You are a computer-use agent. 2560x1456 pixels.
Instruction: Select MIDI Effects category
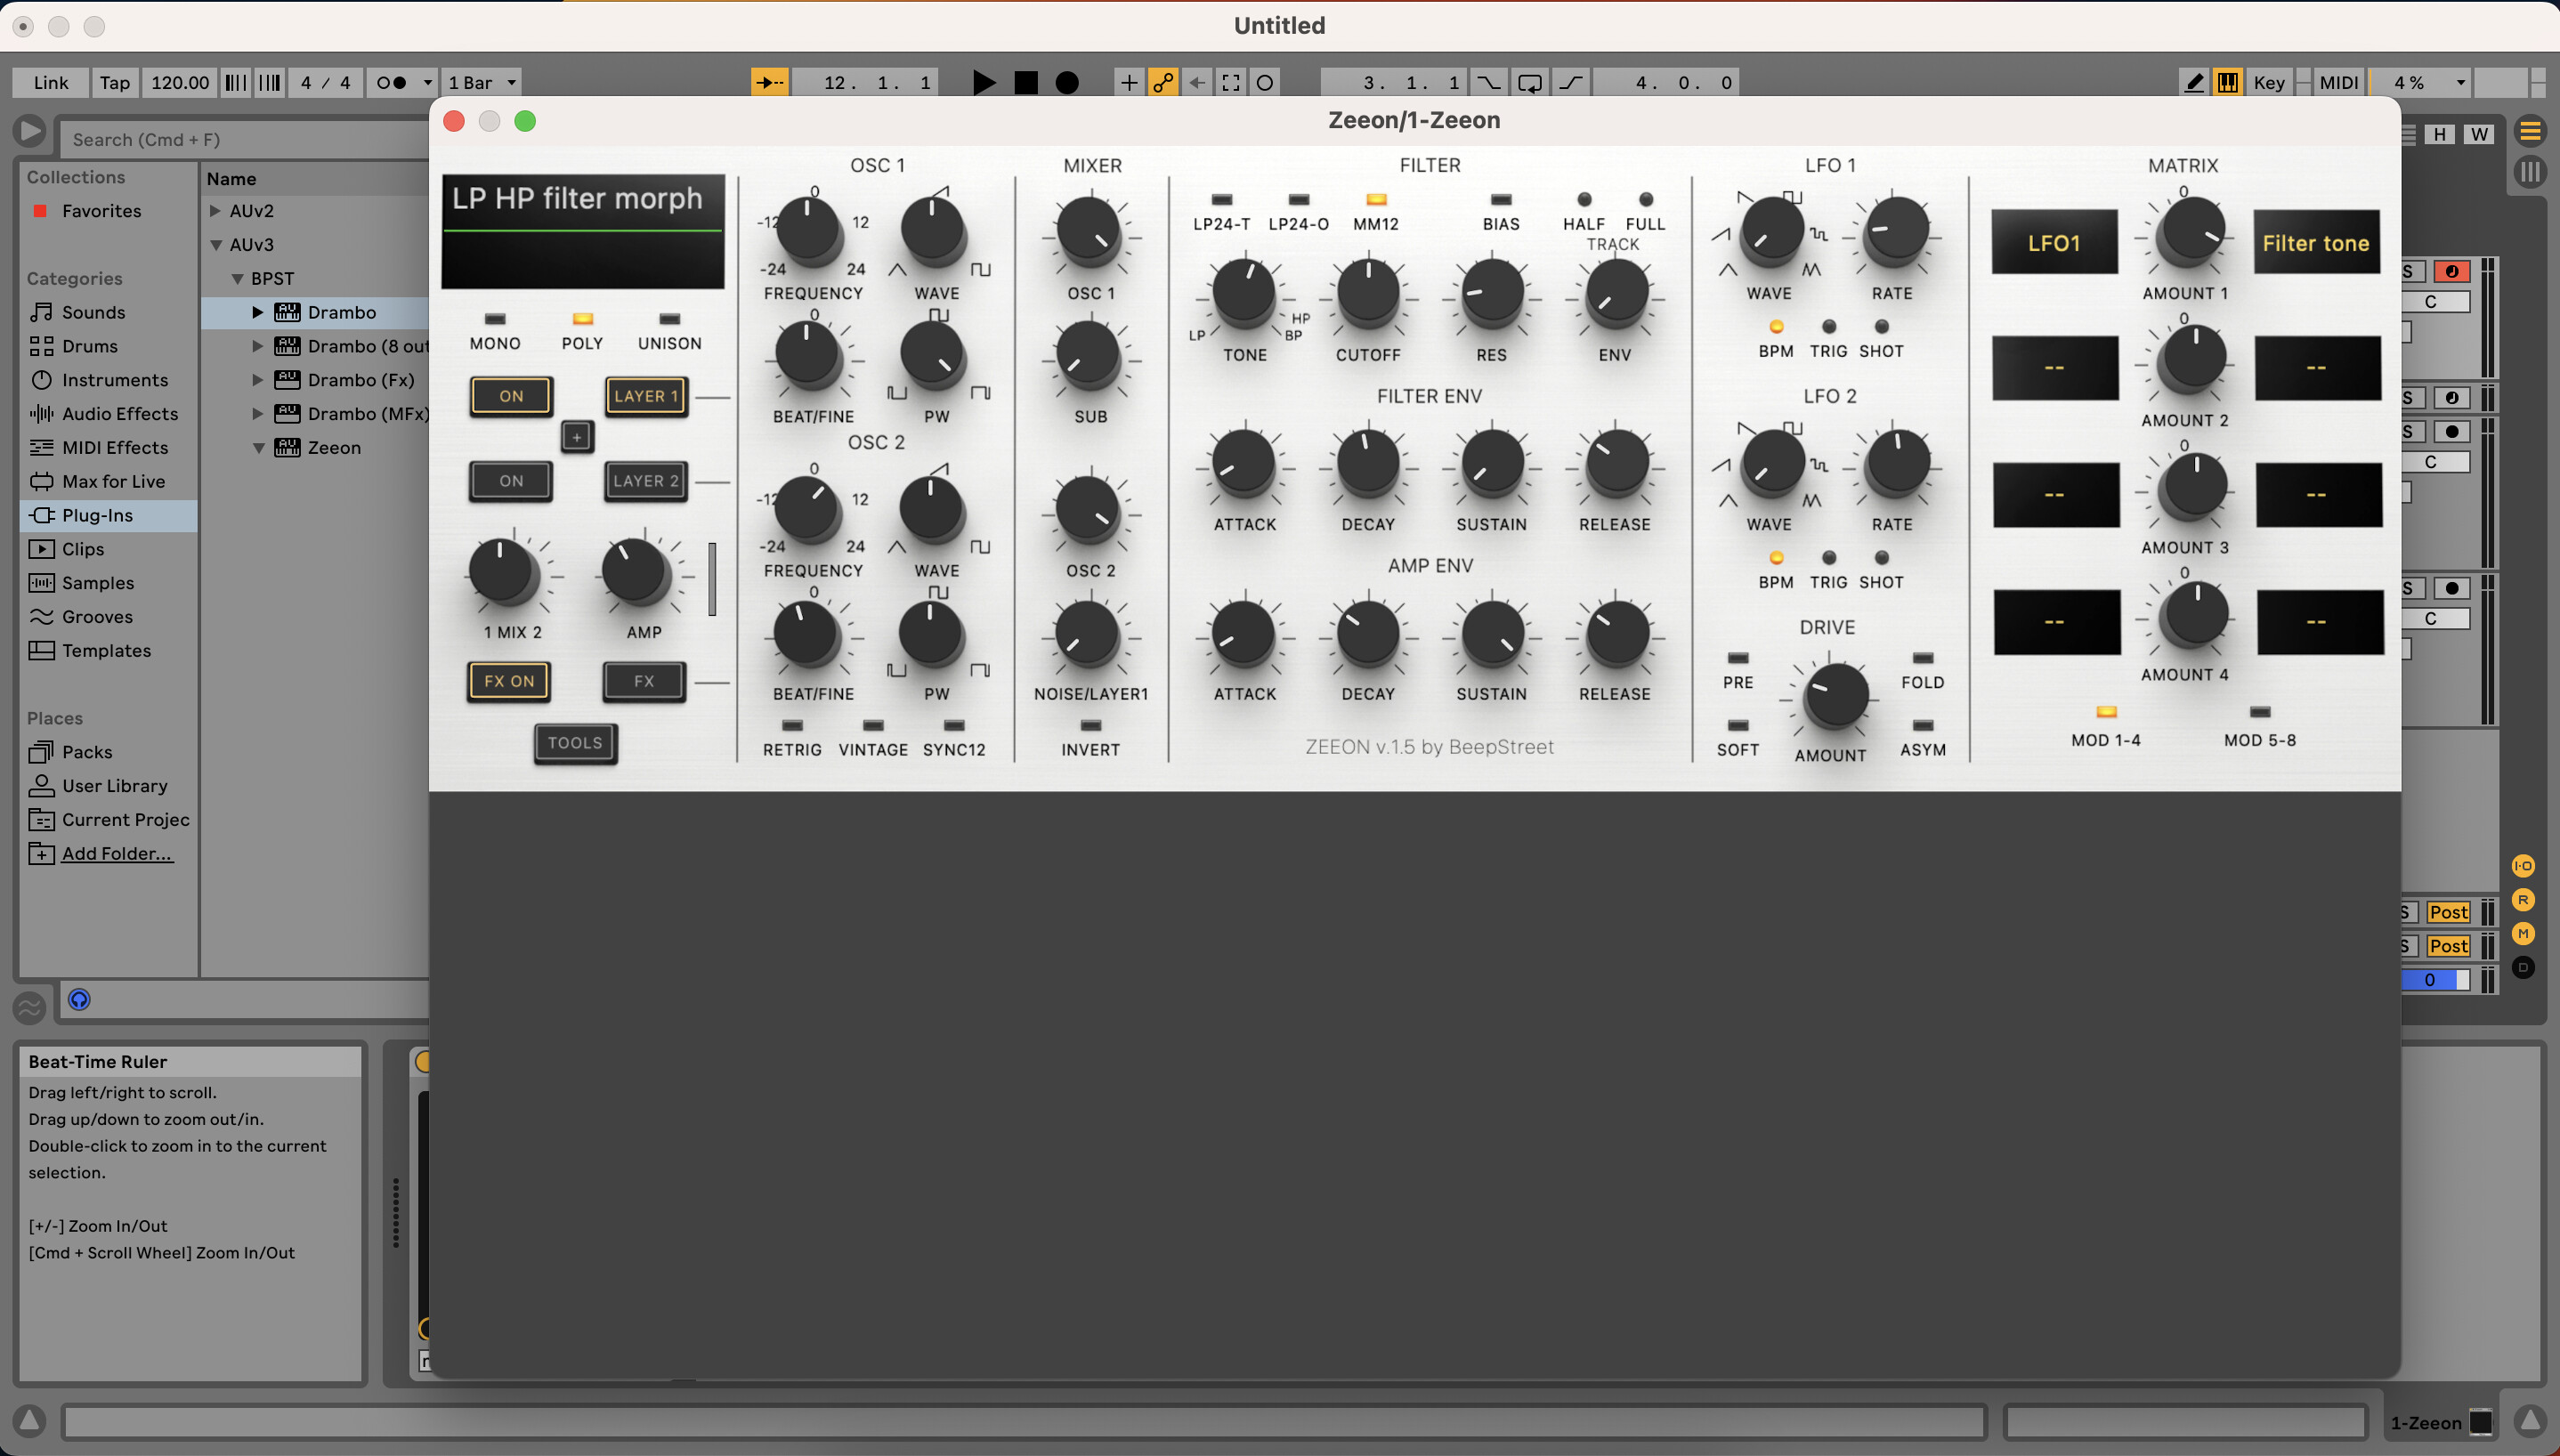[x=115, y=448]
